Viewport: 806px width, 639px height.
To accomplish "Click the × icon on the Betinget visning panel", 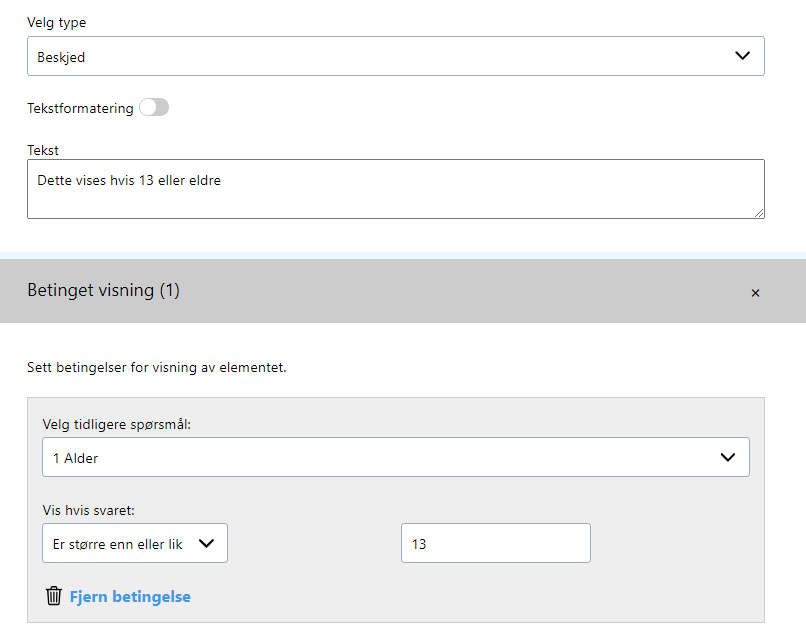I will point(757,292).
